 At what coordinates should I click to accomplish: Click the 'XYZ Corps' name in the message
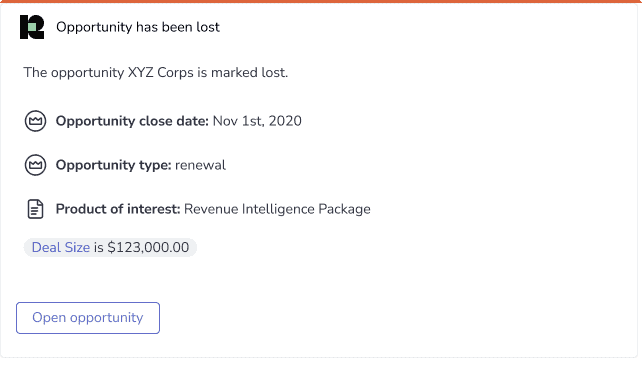(160, 73)
